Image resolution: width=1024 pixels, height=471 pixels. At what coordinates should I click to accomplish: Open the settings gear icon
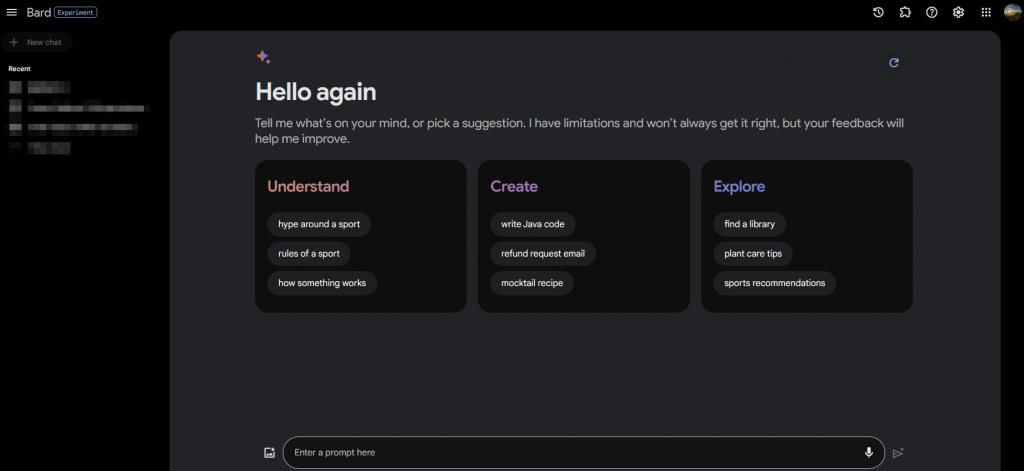pos(958,12)
